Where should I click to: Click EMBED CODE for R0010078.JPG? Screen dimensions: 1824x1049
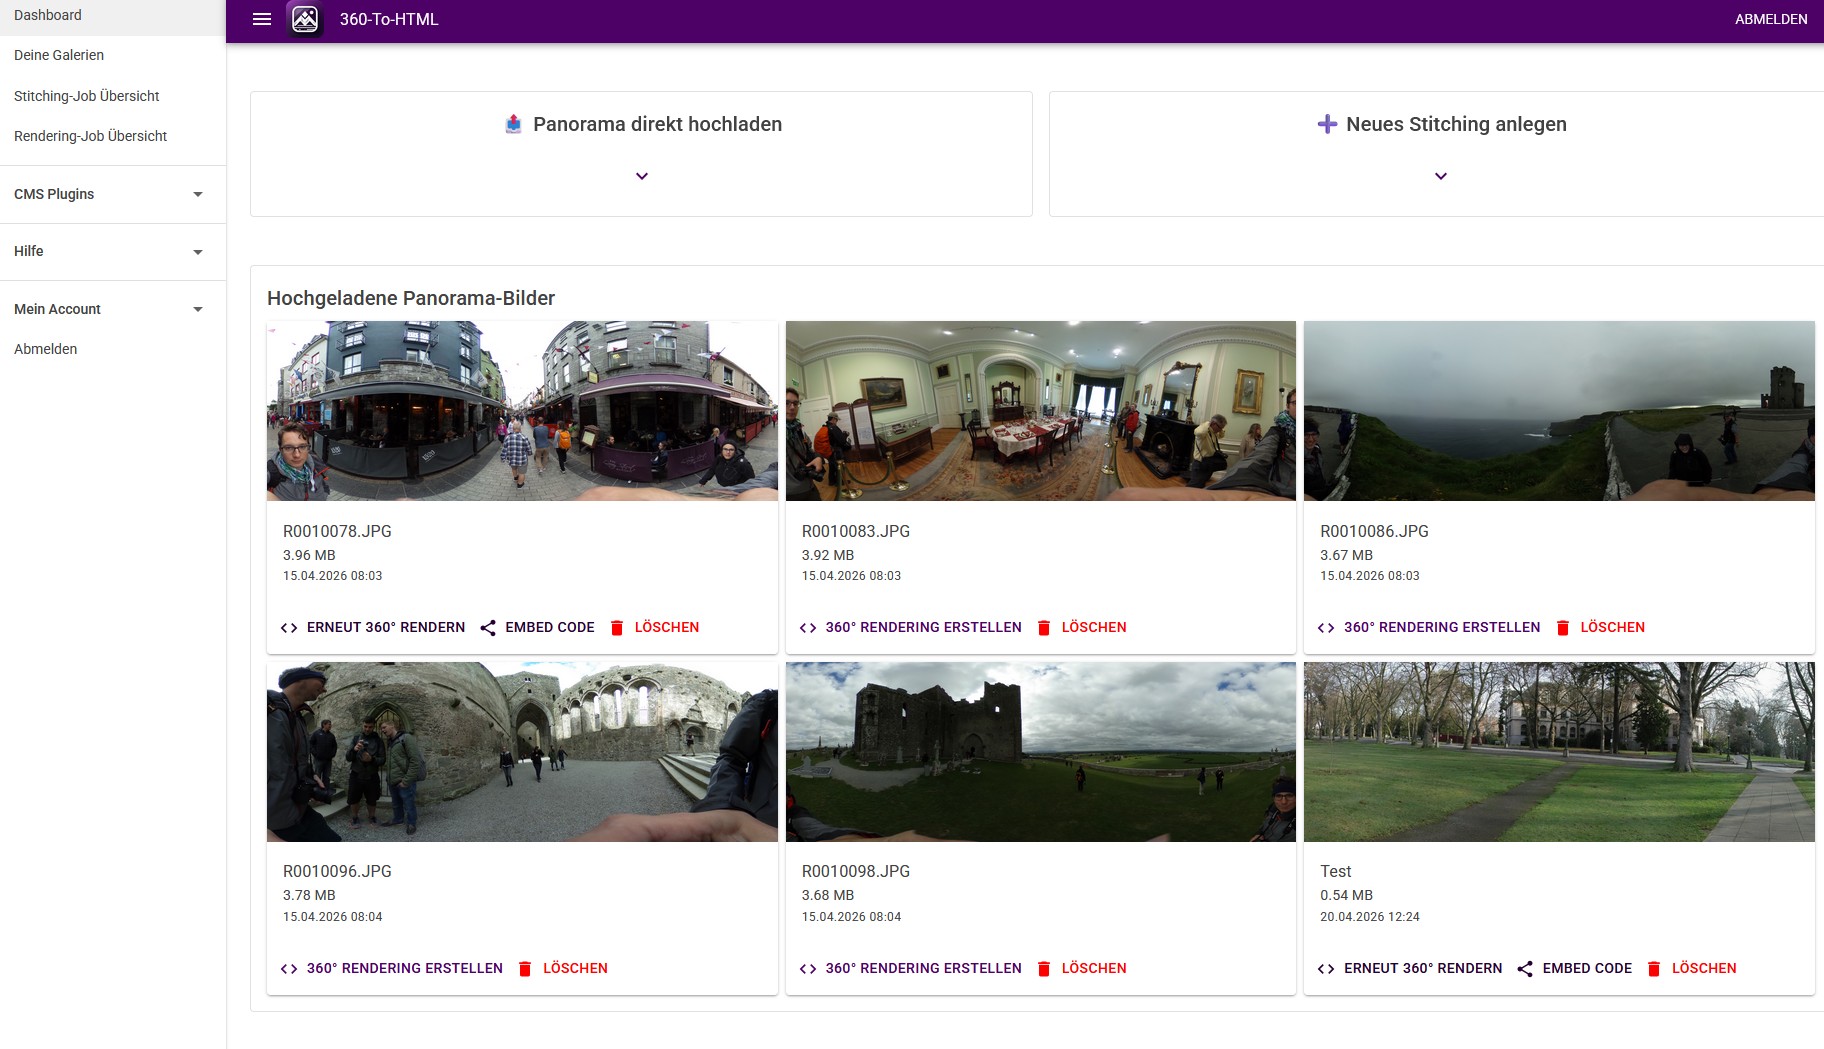pos(550,628)
